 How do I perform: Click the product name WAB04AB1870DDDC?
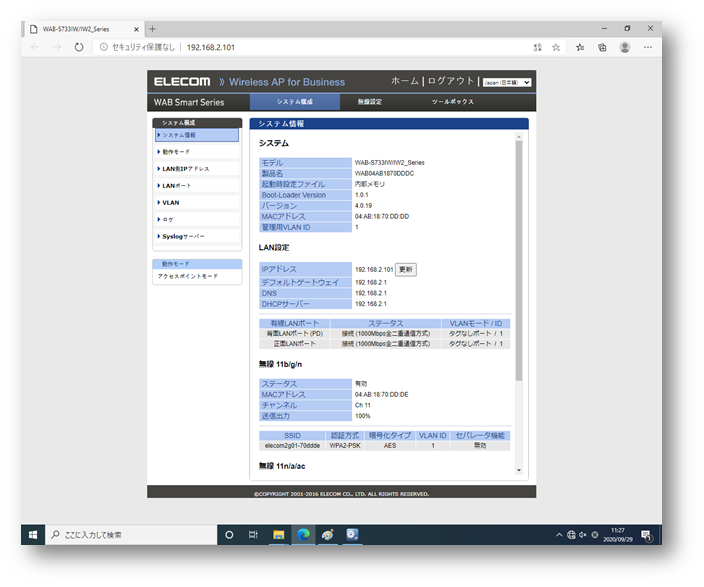(384, 173)
